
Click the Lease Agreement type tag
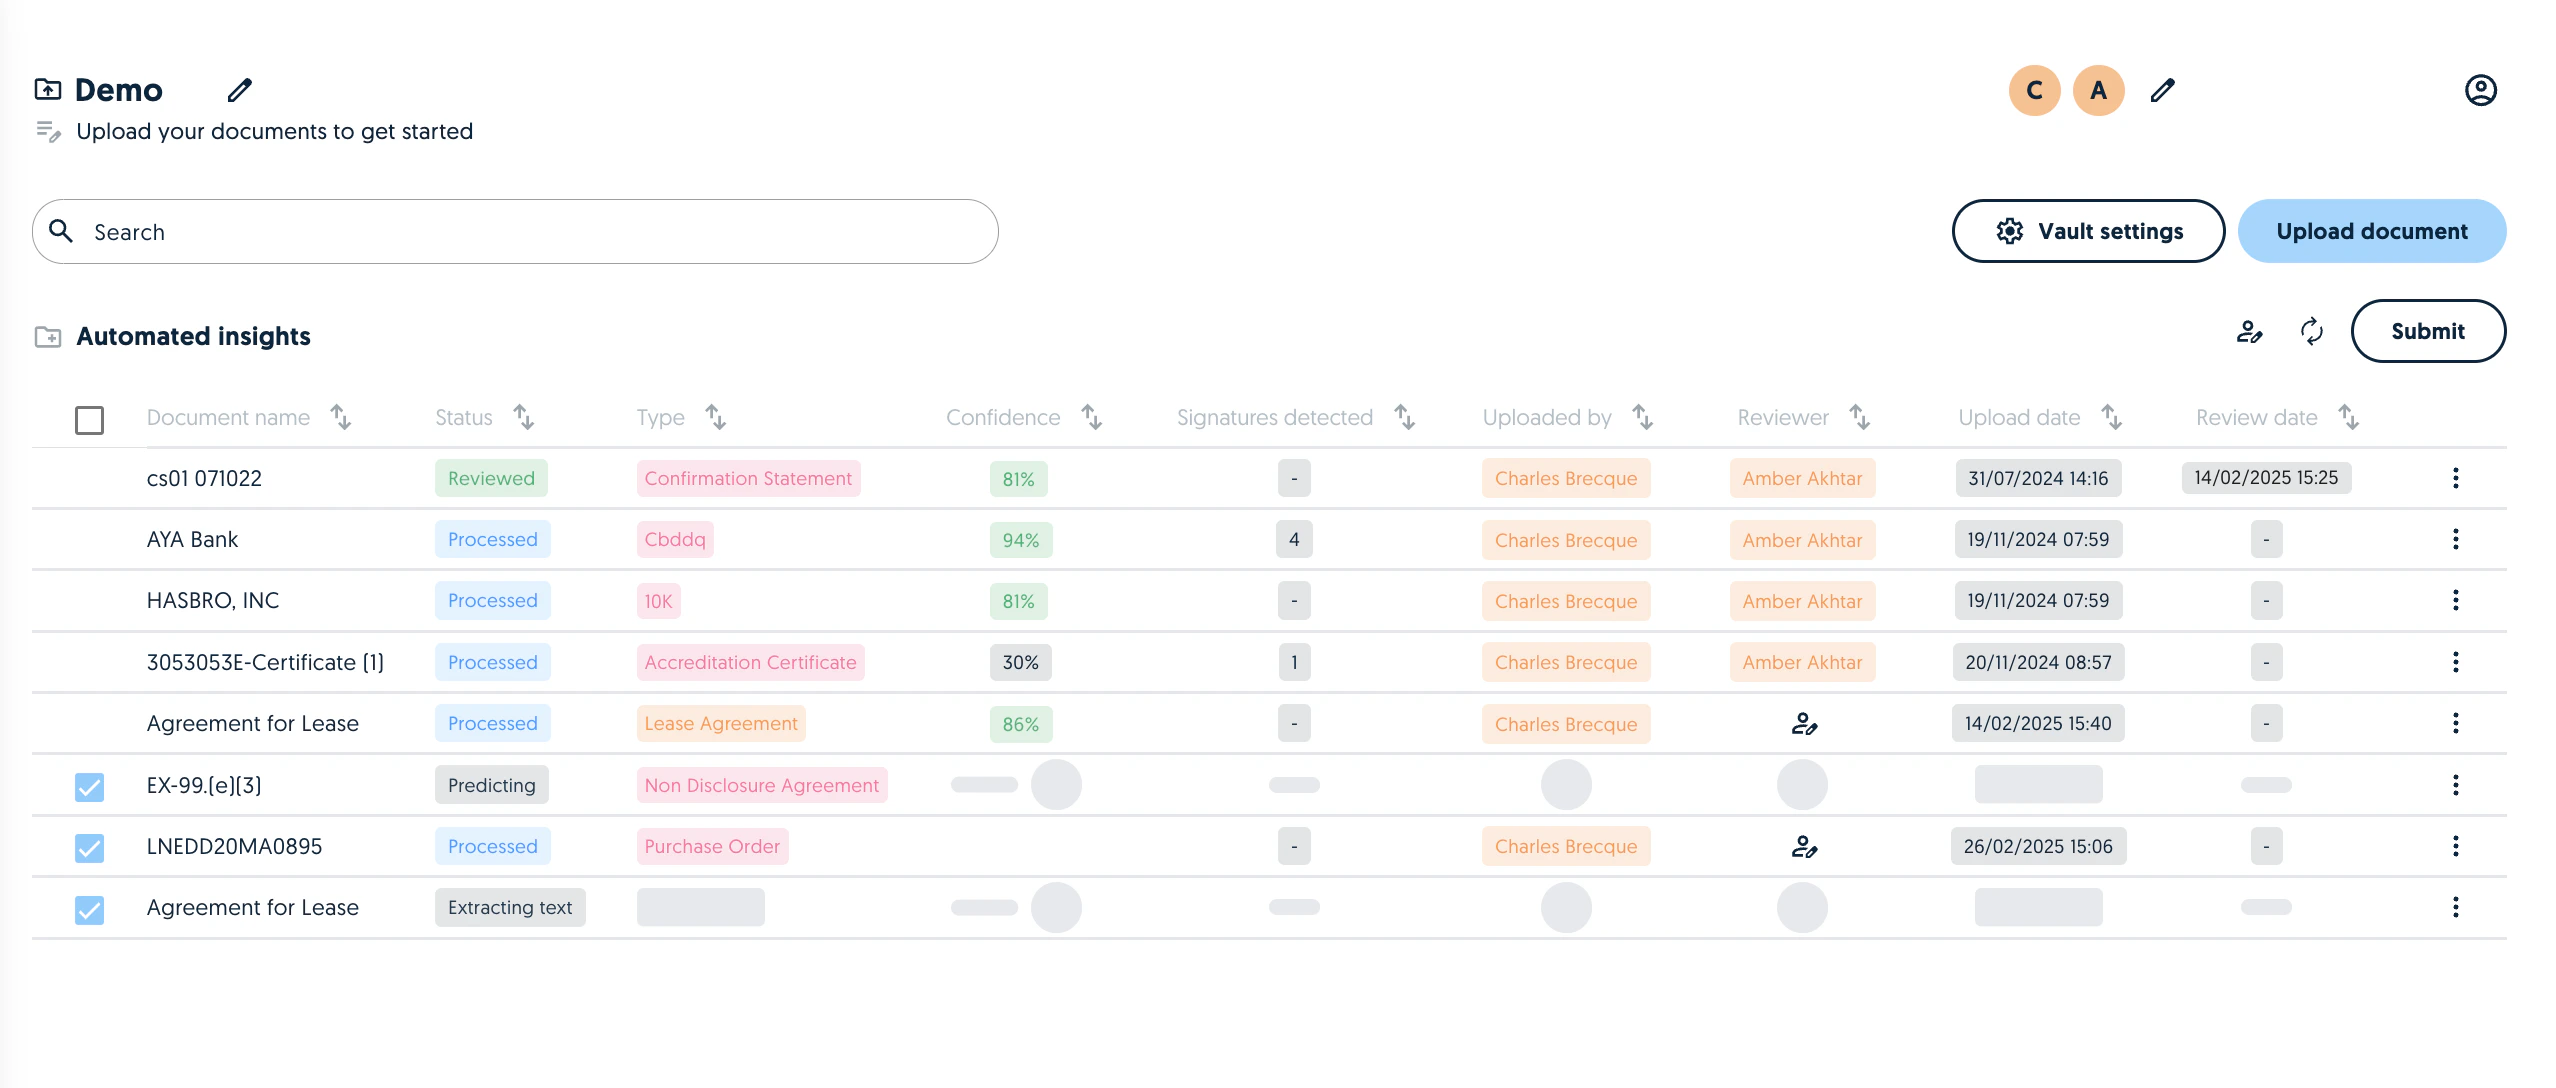(x=721, y=723)
